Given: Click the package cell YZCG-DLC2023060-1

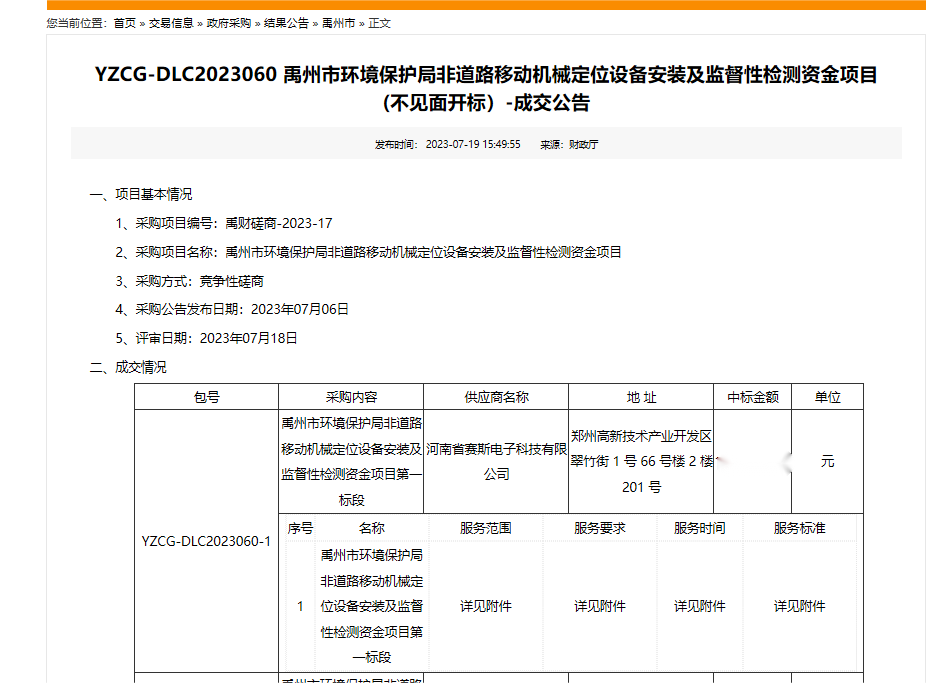Looking at the screenshot, I should coord(206,541).
